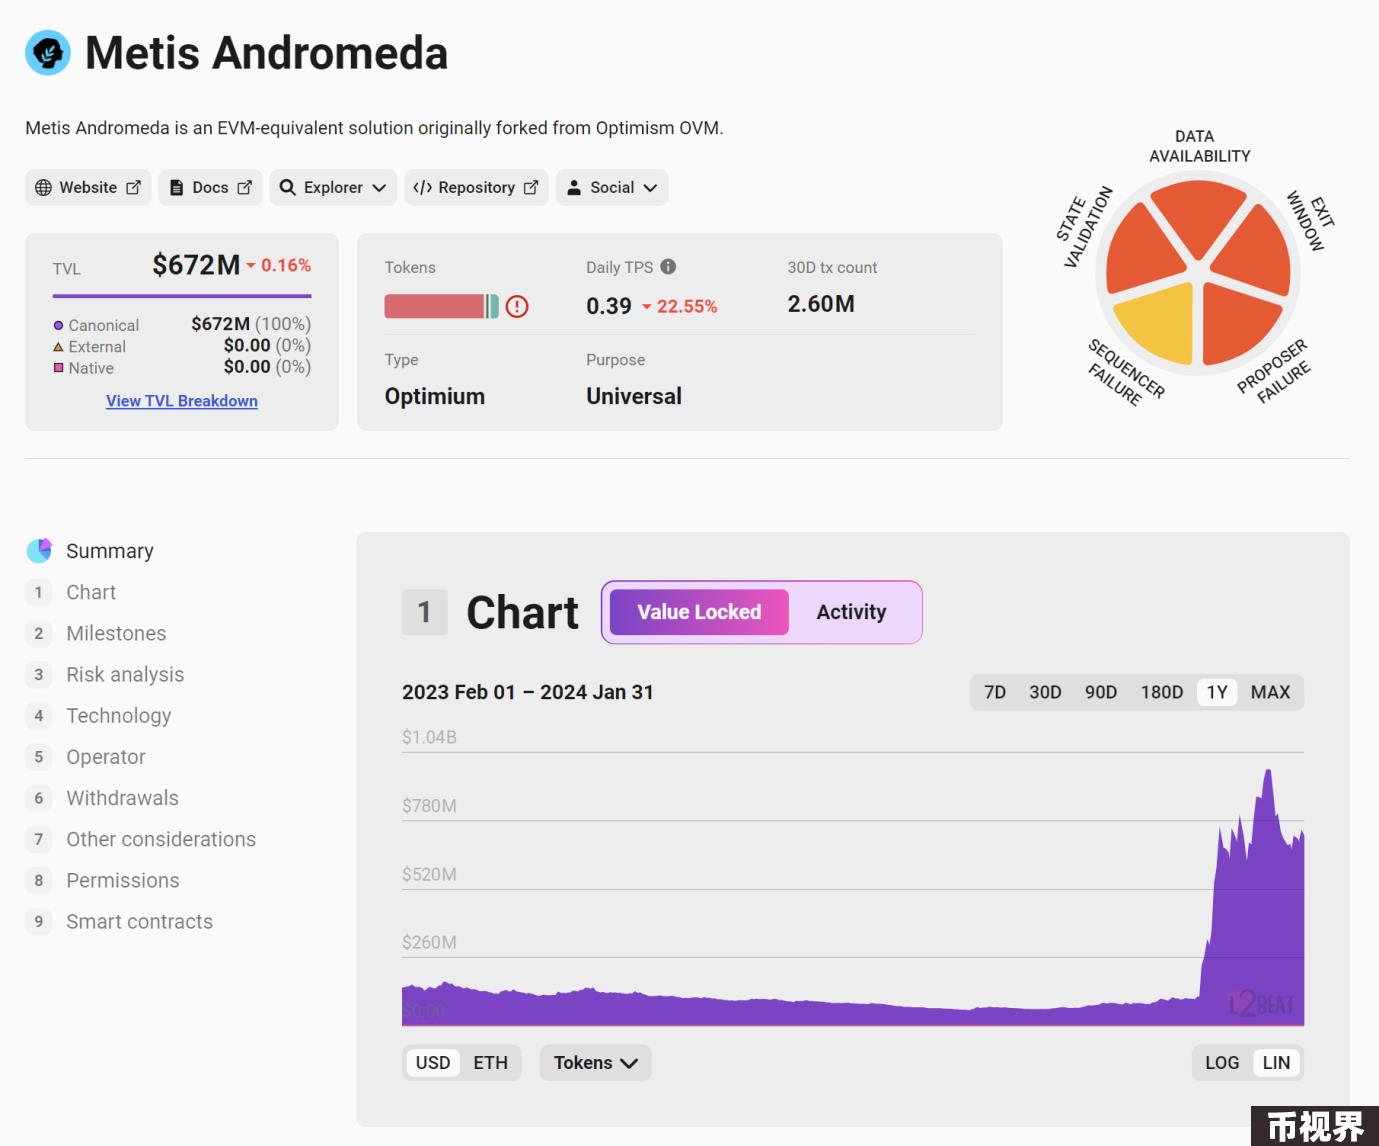This screenshot has height=1146, width=1379.
Task: Go to Summary in sidebar
Action: coord(110,551)
